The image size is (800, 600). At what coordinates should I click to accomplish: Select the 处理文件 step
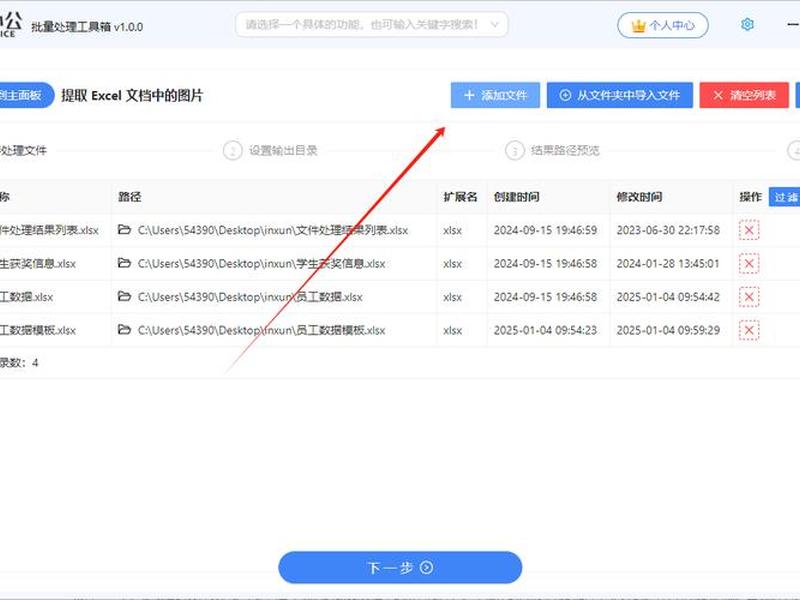click(x=23, y=151)
